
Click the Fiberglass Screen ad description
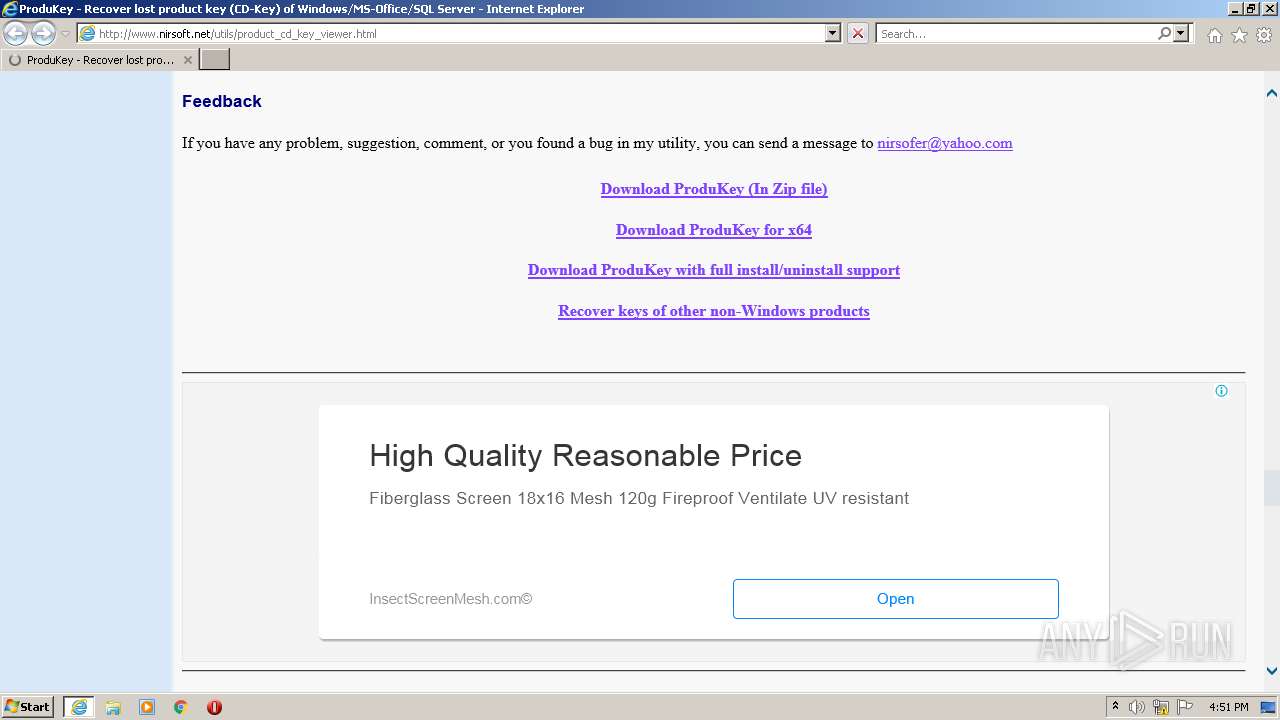click(639, 498)
